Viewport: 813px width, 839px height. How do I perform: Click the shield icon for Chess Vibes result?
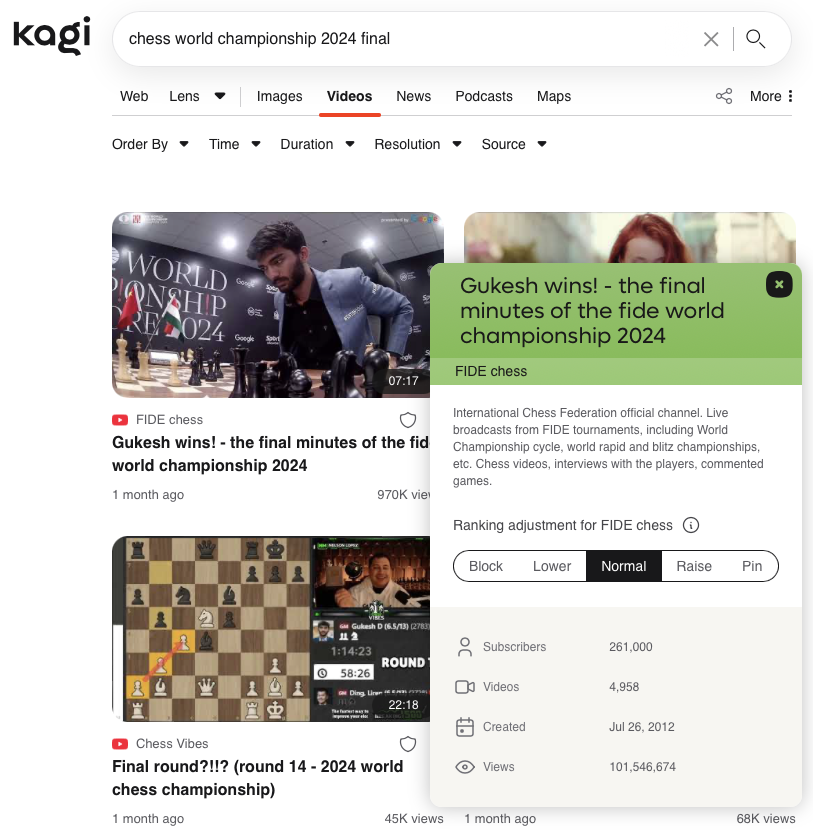(408, 744)
